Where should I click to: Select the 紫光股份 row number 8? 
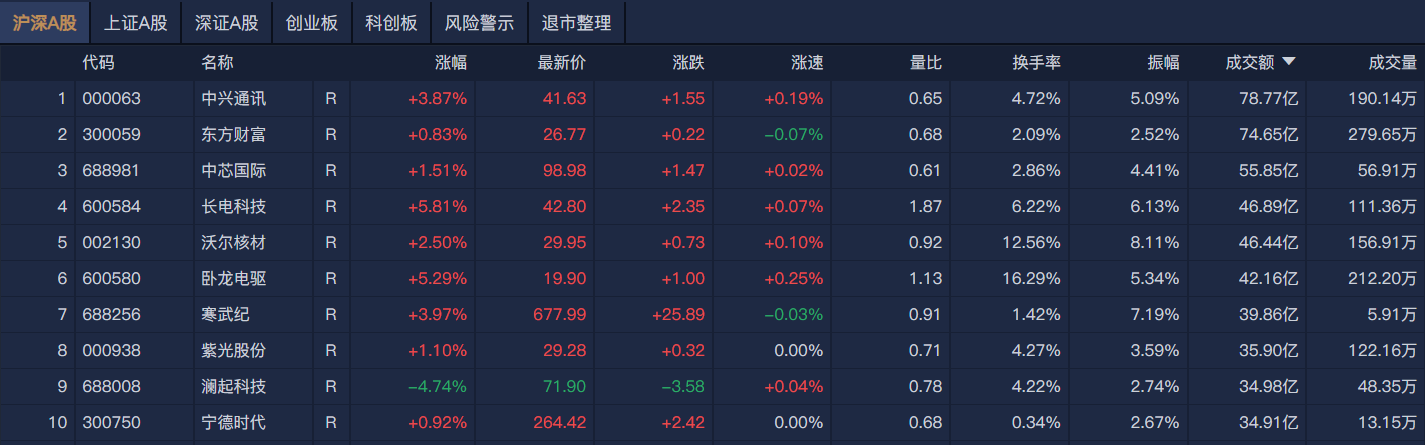[61, 351]
